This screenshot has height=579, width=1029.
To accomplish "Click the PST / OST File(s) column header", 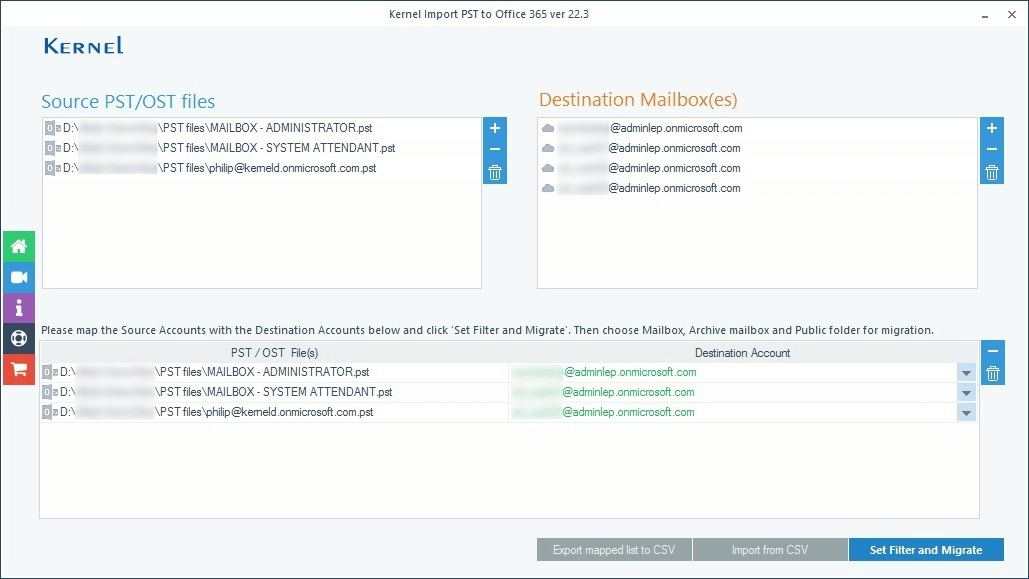I will (274, 353).
